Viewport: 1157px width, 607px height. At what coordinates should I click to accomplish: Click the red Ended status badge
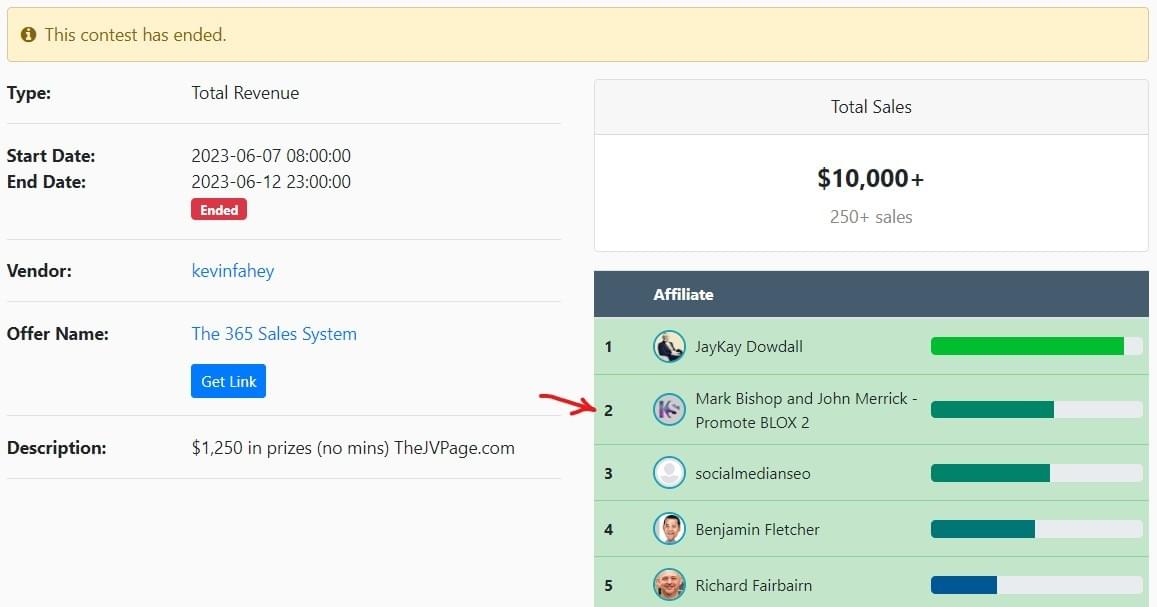(218, 210)
